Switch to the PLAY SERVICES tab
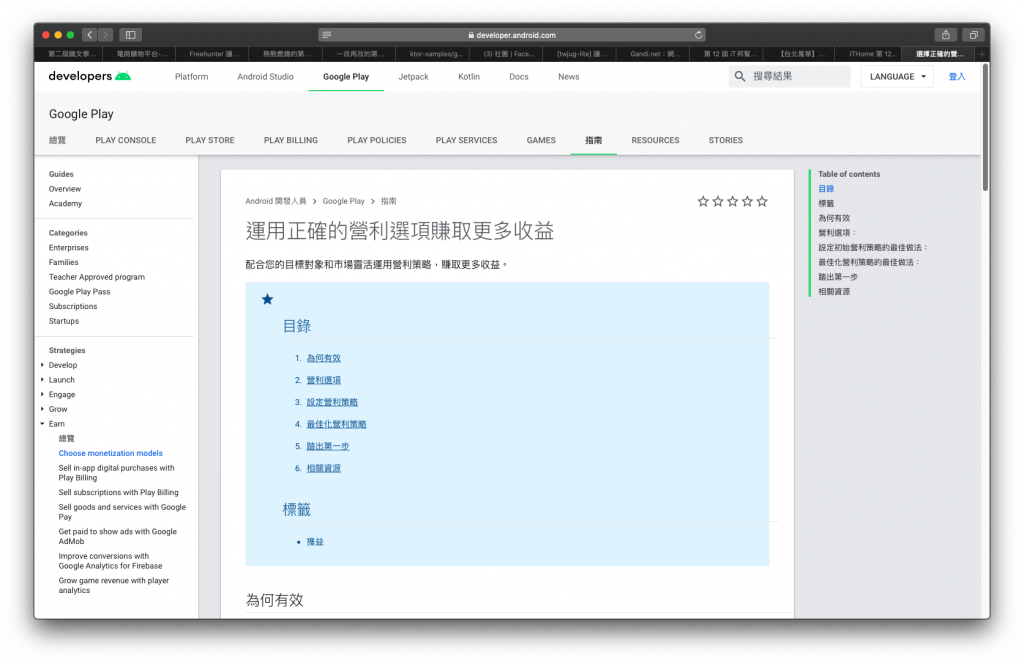The image size is (1024, 664). [466, 140]
